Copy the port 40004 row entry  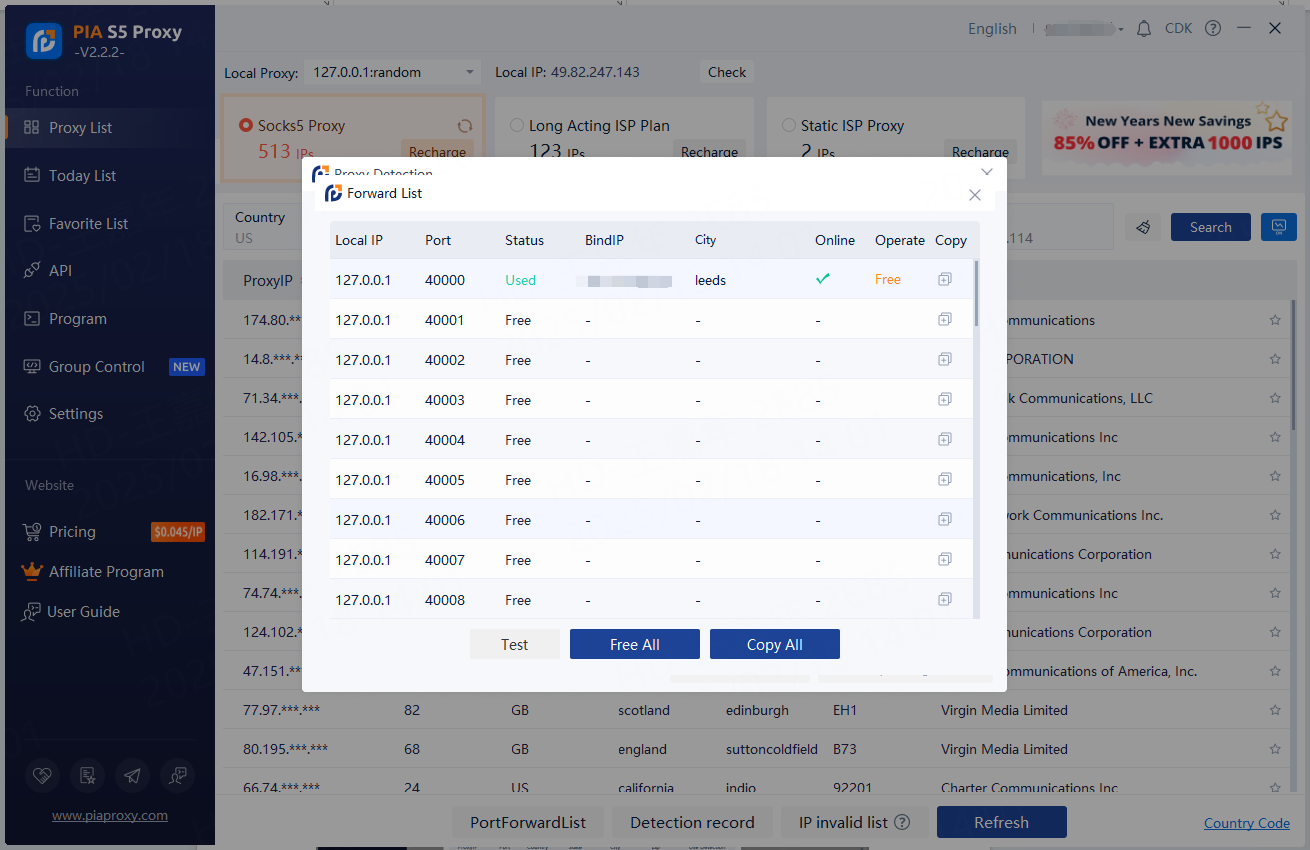pyautogui.click(x=945, y=440)
